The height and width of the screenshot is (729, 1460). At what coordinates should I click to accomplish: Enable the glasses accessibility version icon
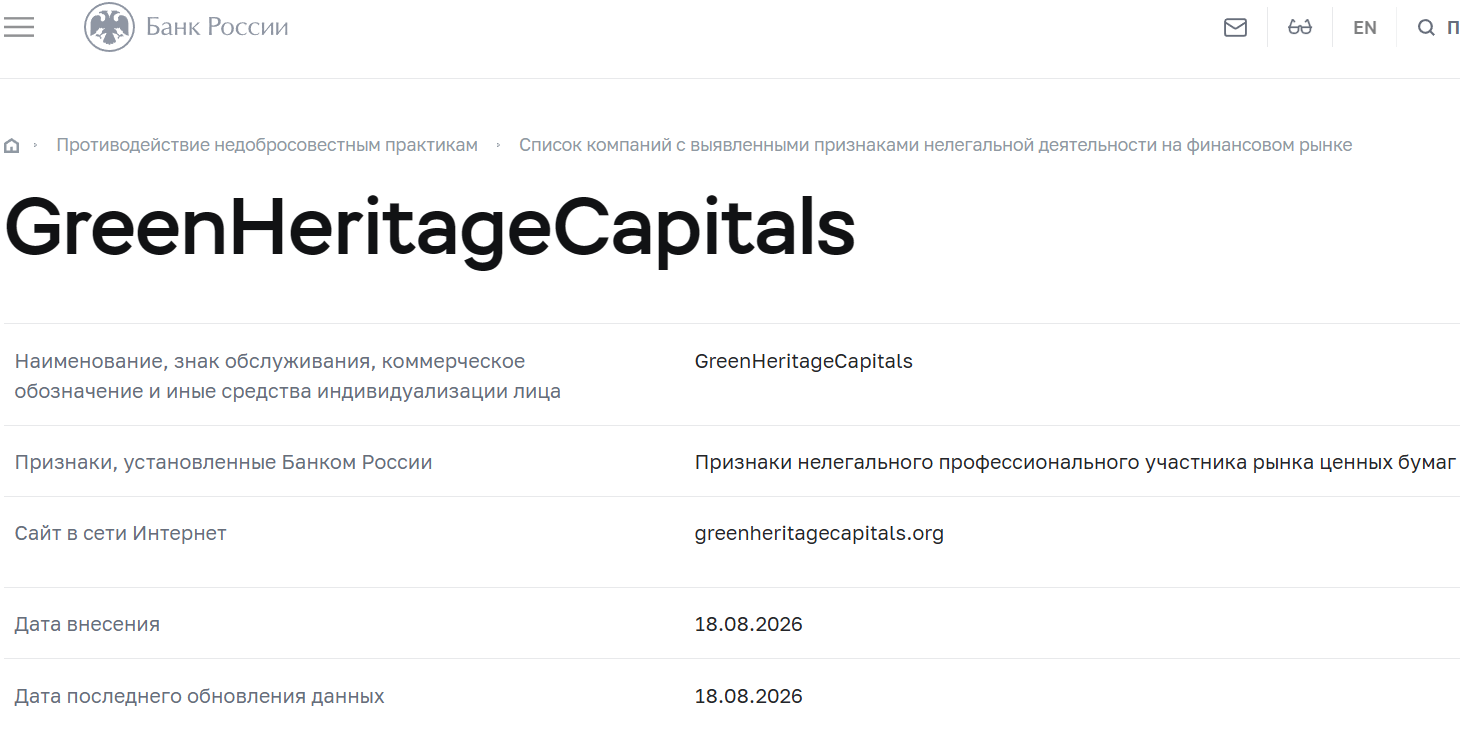[x=1299, y=28]
